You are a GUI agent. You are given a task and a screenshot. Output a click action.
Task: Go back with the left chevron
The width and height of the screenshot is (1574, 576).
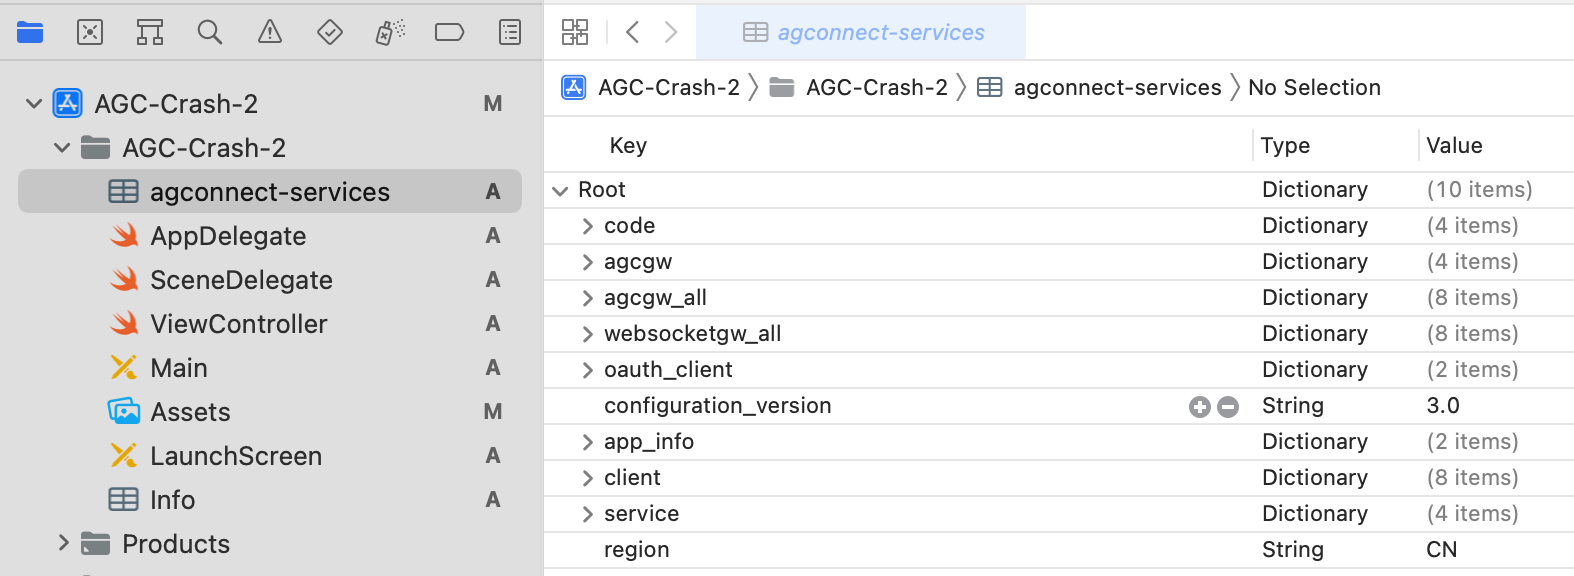(632, 32)
